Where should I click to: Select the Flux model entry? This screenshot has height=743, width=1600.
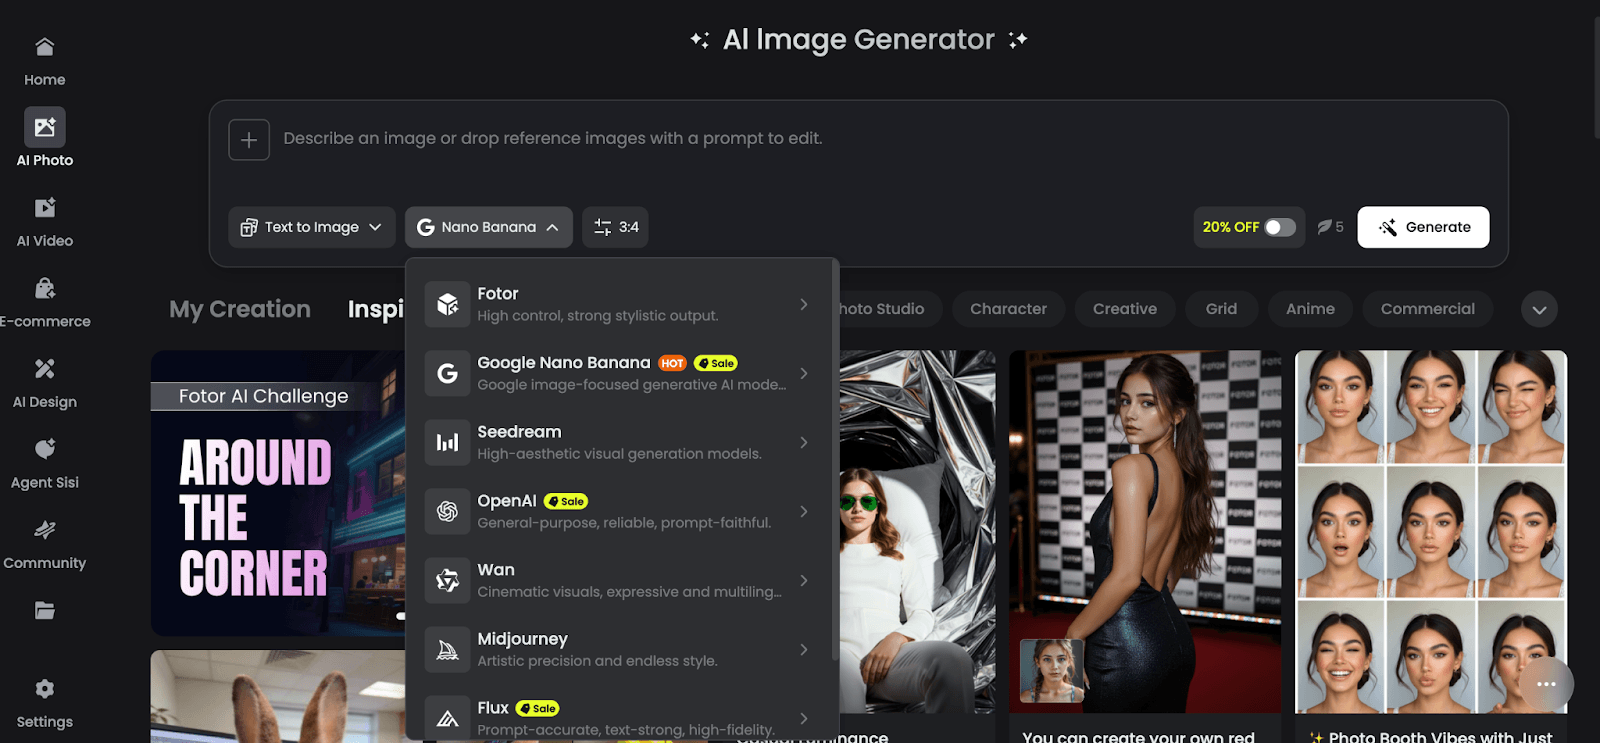point(620,716)
